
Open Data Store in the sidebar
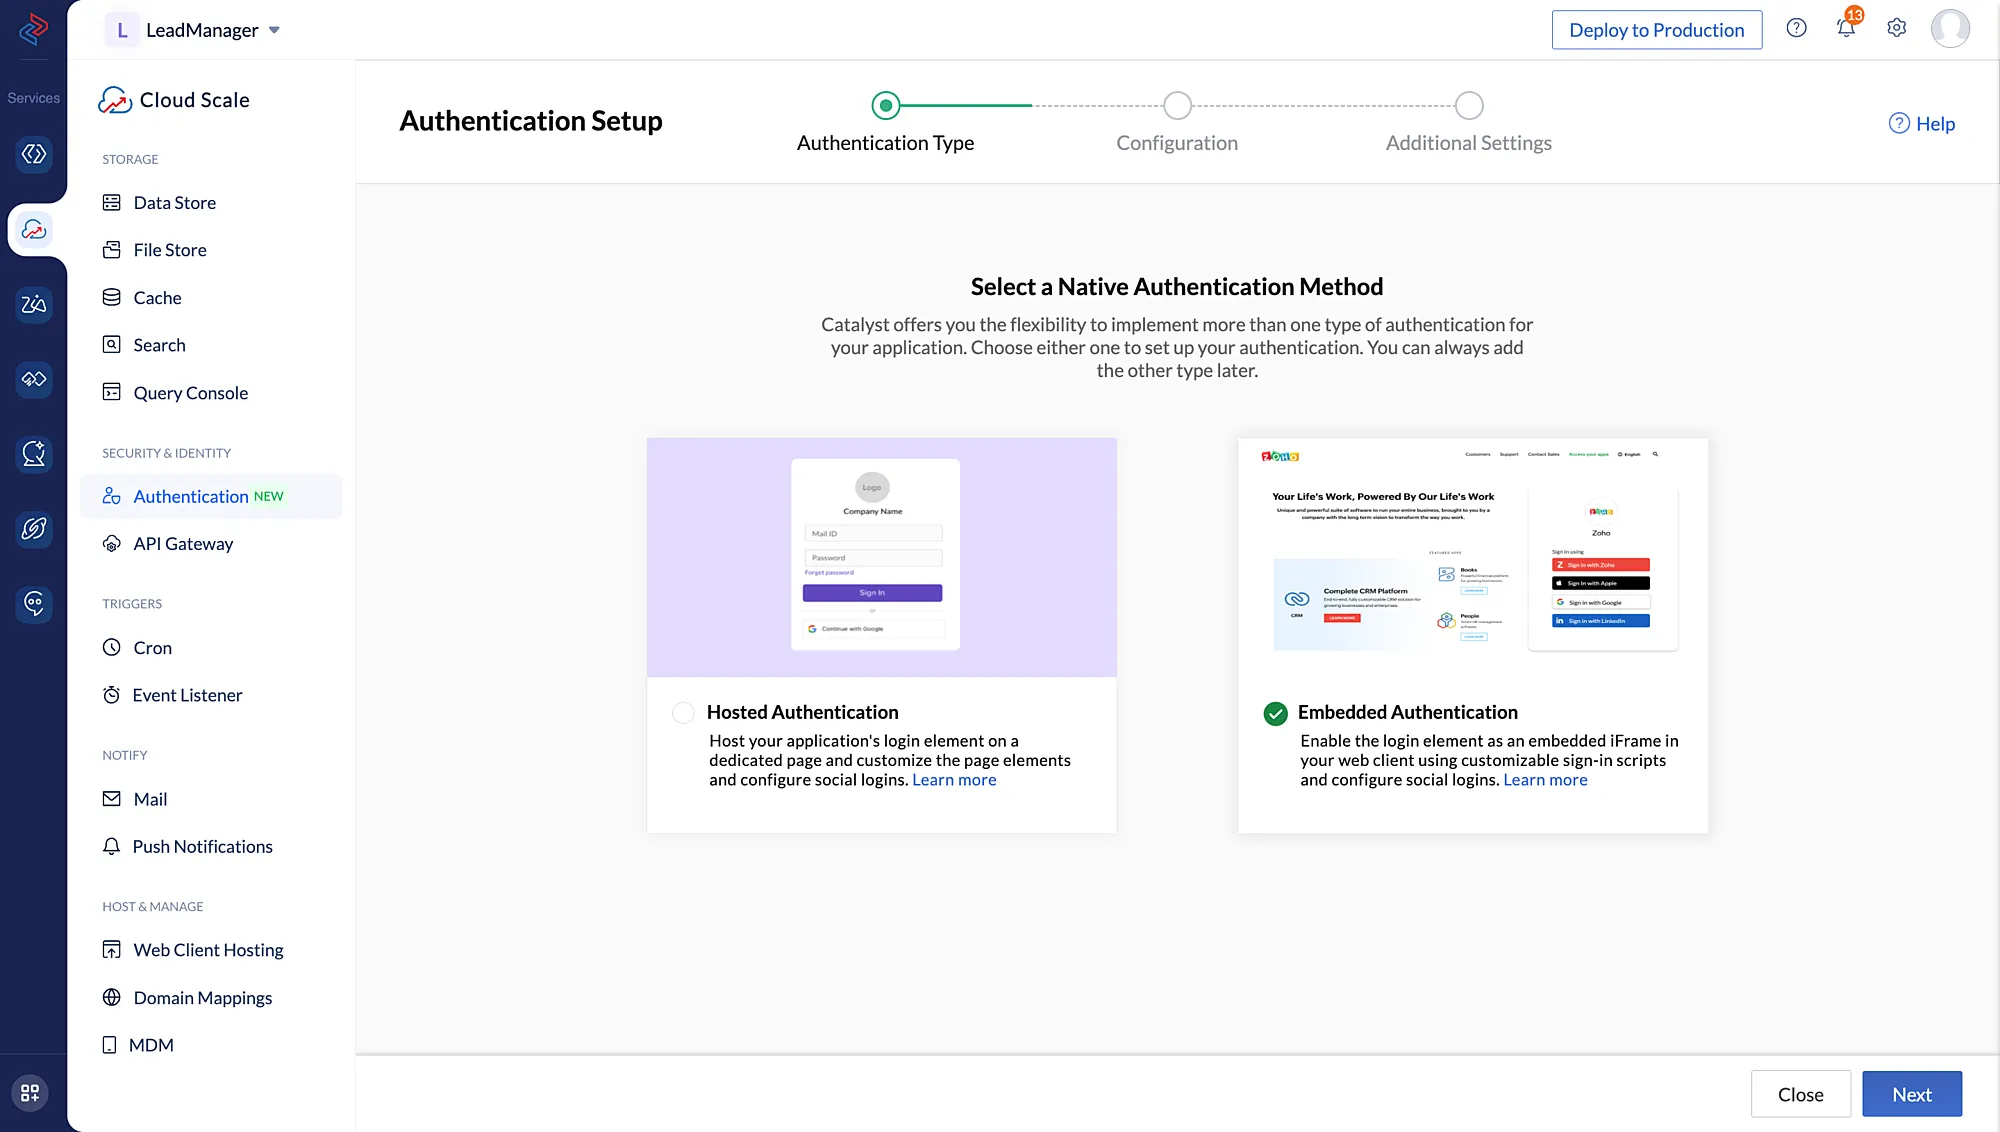pos(174,203)
